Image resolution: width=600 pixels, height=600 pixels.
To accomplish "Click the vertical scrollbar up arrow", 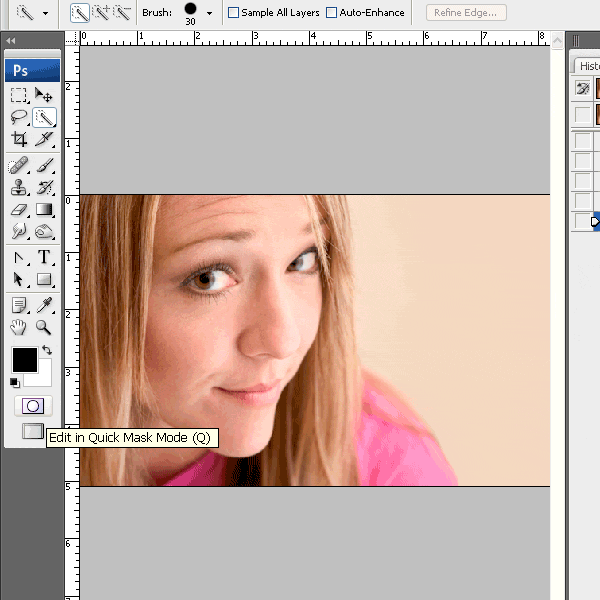I will [x=557, y=40].
